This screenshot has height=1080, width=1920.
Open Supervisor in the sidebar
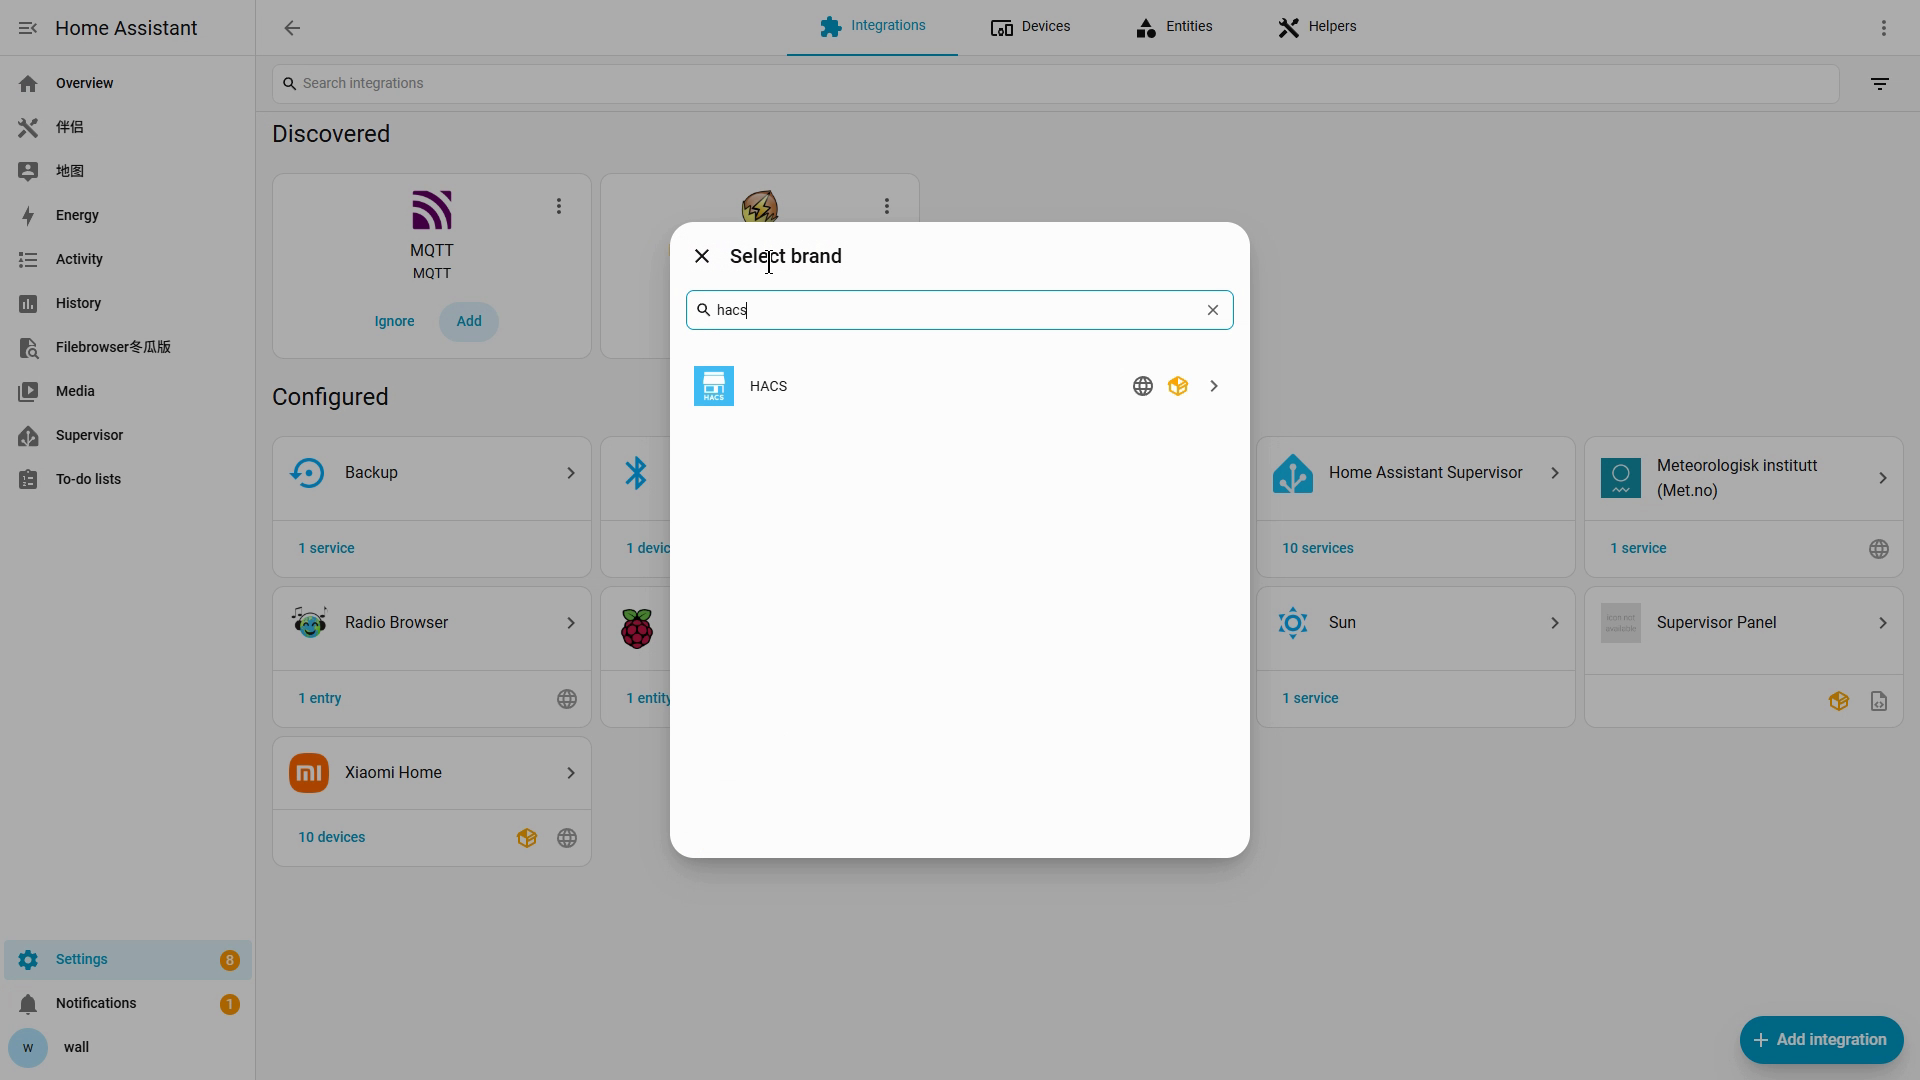click(x=128, y=435)
